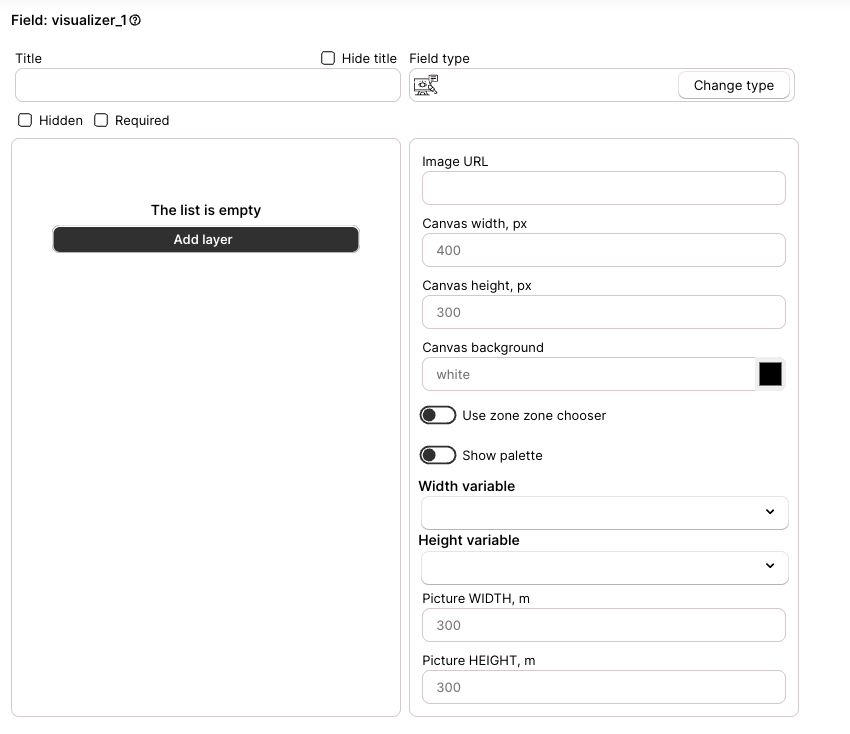Click the visualizer field type icon
The height and width of the screenshot is (734, 850).
coord(426,85)
